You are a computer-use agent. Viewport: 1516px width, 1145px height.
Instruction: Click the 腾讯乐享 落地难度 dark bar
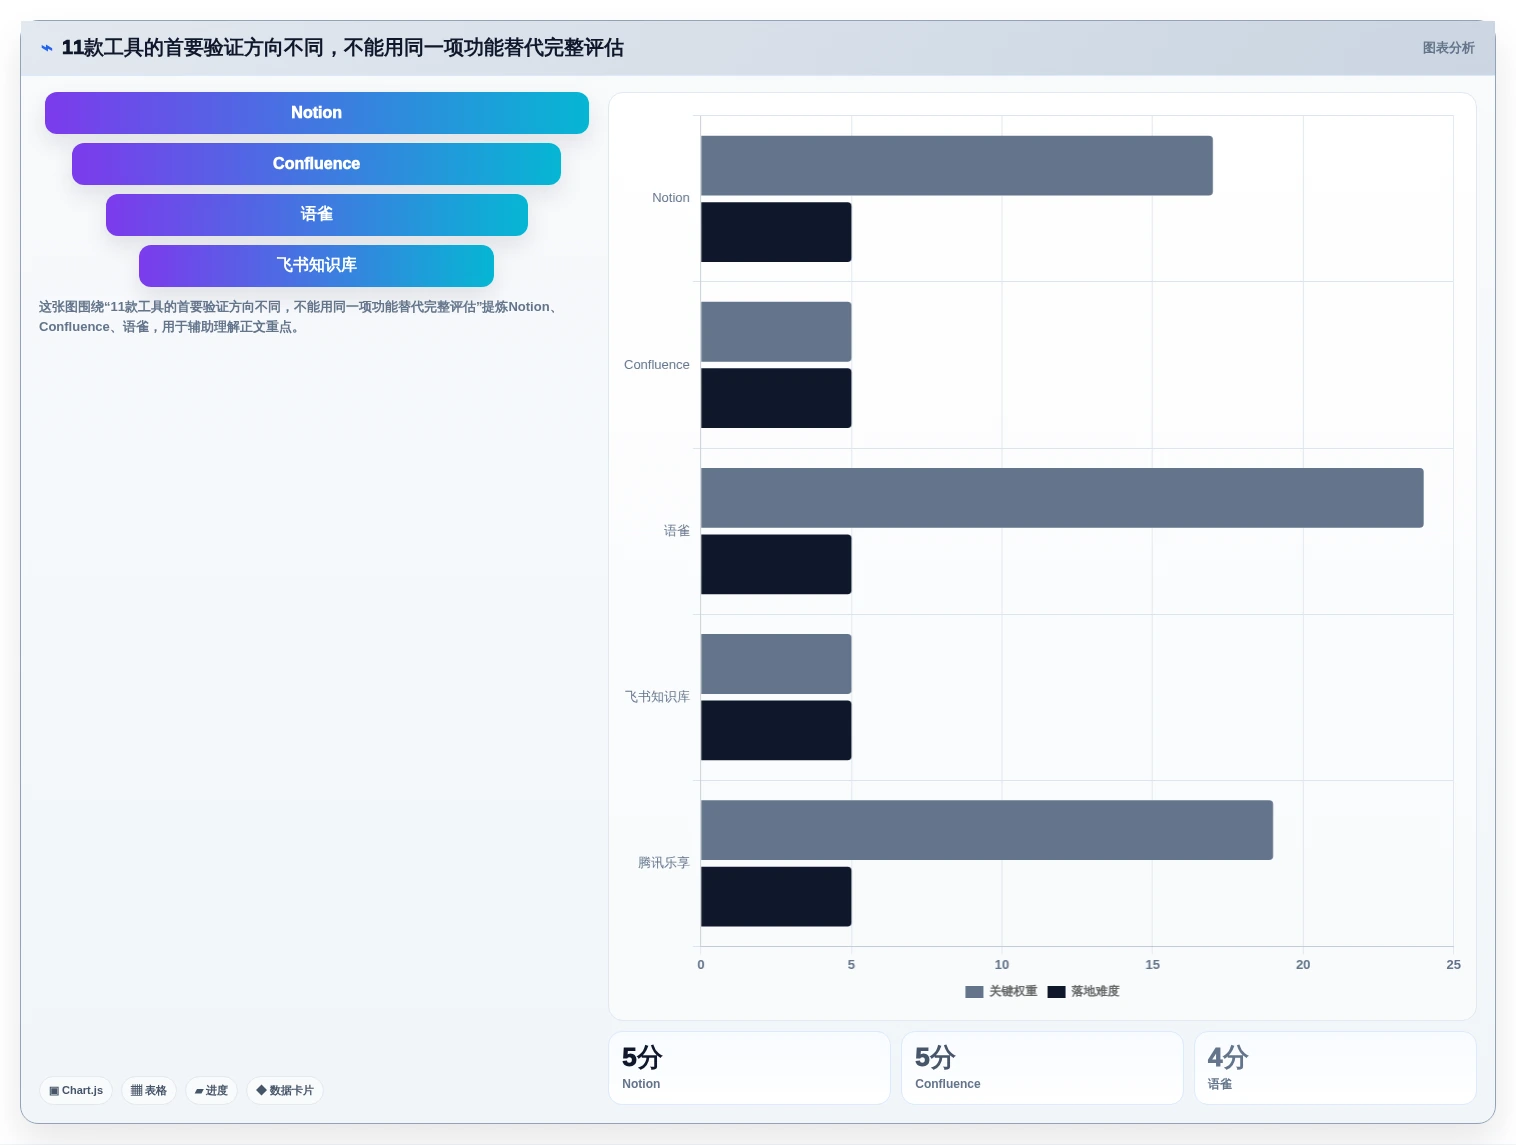click(x=776, y=897)
